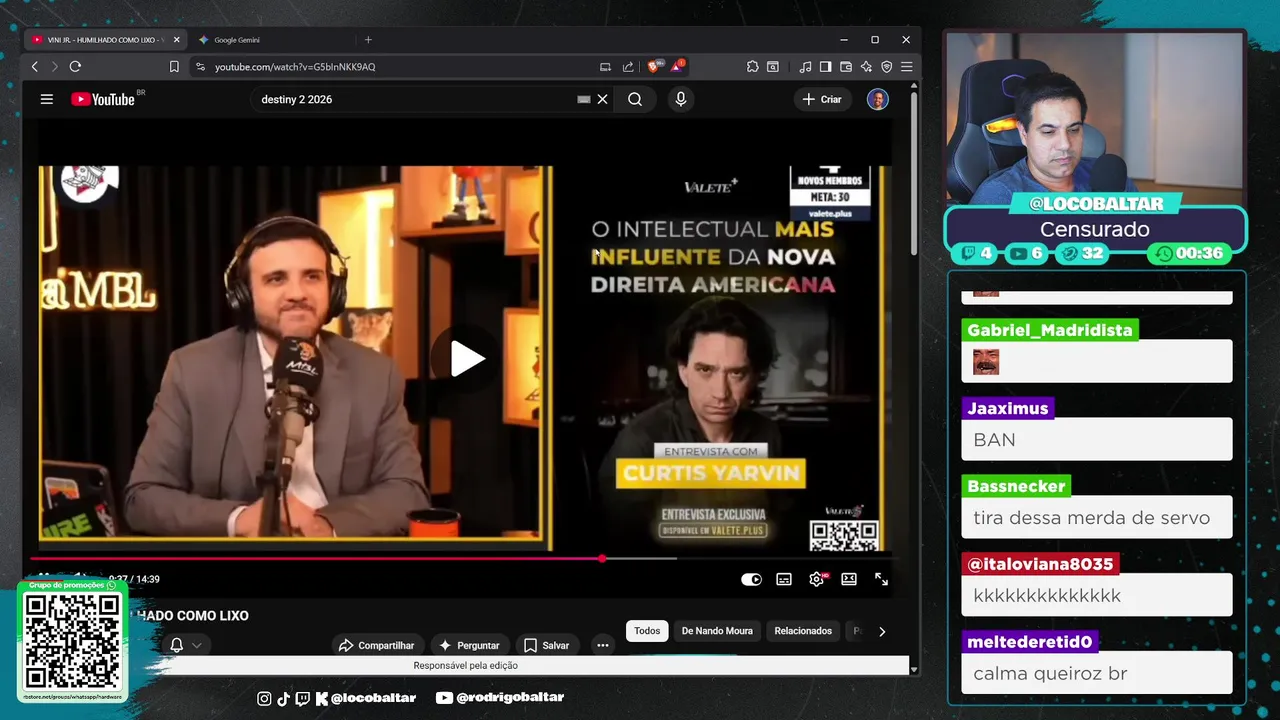Viewport: 1280px width, 720px height.
Task: Click the username Jaaximus in chat
Action: tap(1008, 408)
